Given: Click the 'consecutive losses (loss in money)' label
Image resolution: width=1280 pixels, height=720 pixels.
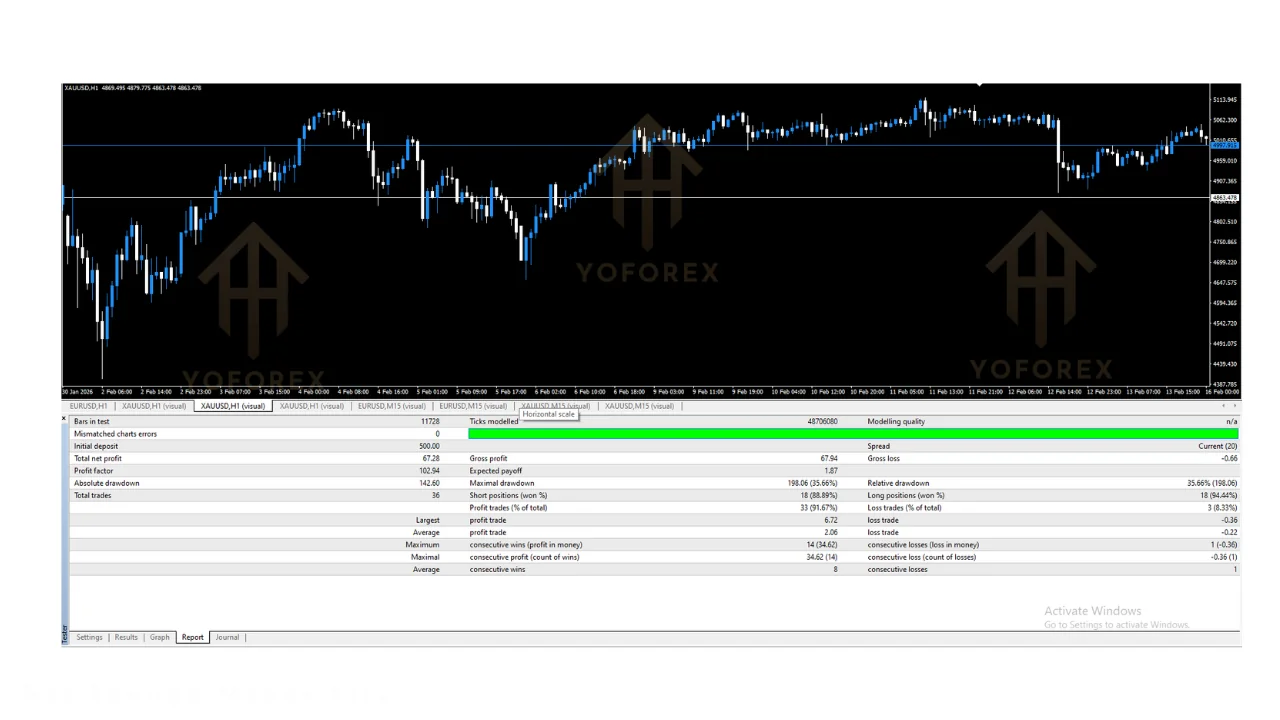Looking at the screenshot, I should (923, 545).
